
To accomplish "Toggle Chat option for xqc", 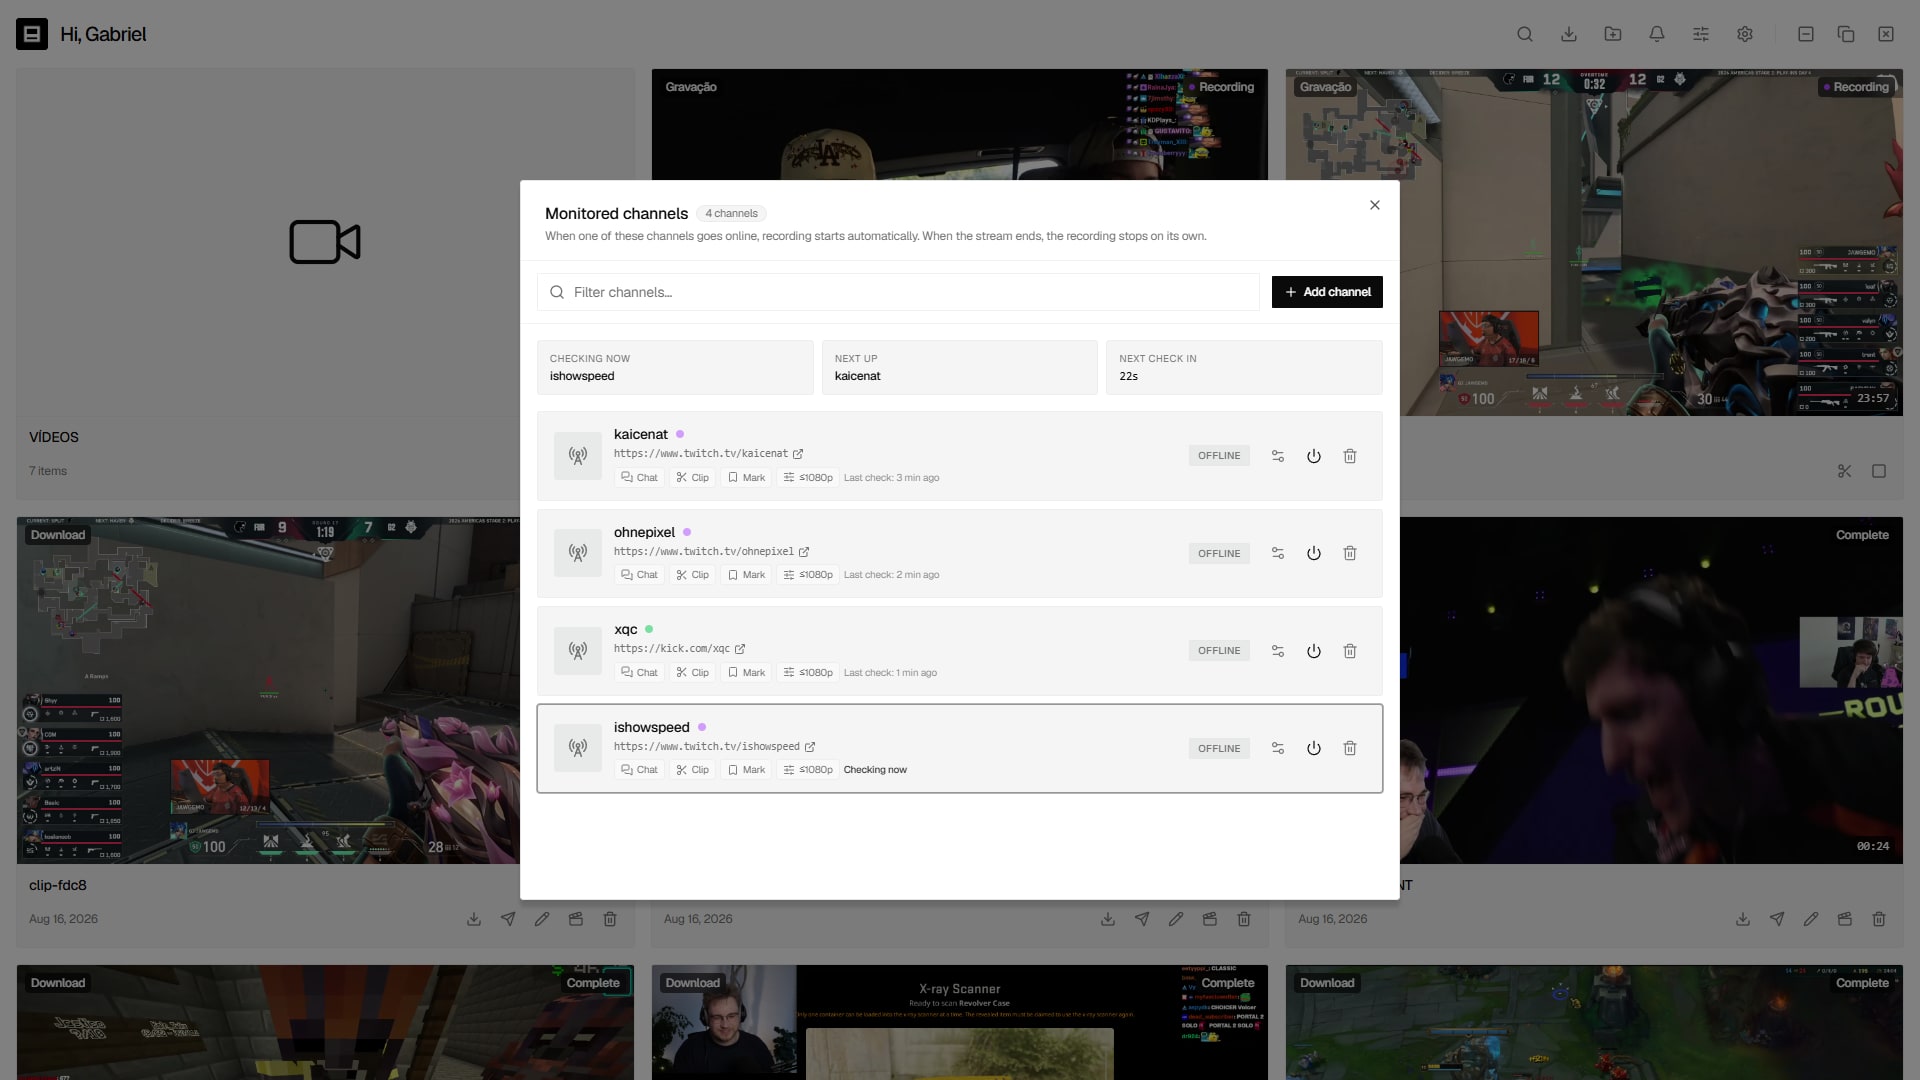I will (639, 673).
